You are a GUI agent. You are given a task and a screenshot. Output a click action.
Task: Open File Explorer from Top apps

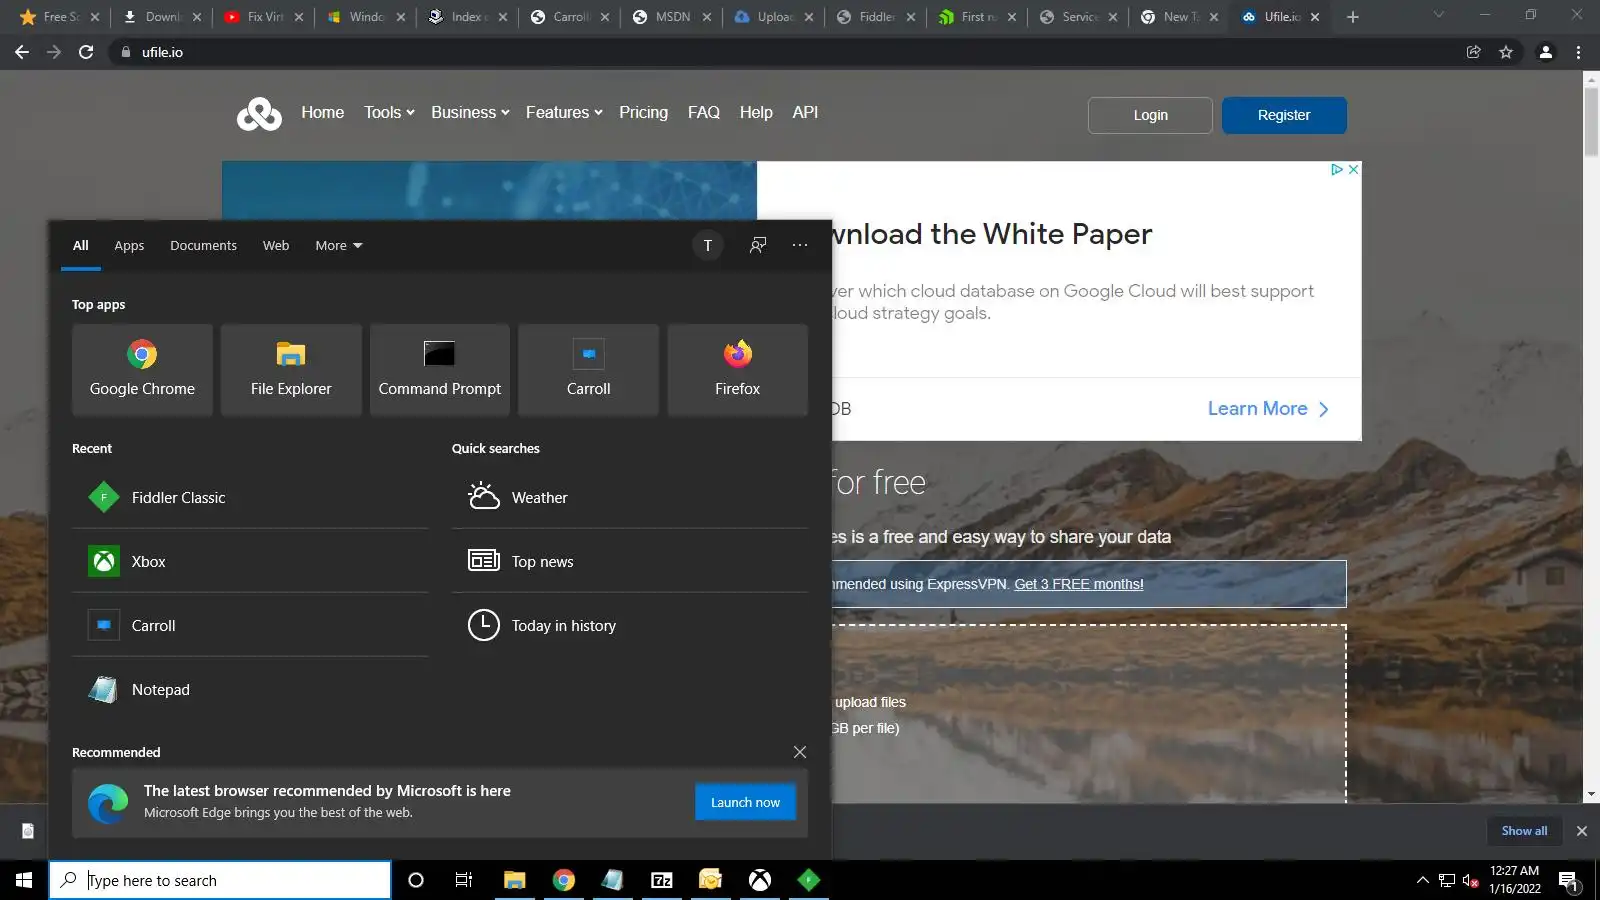291,369
